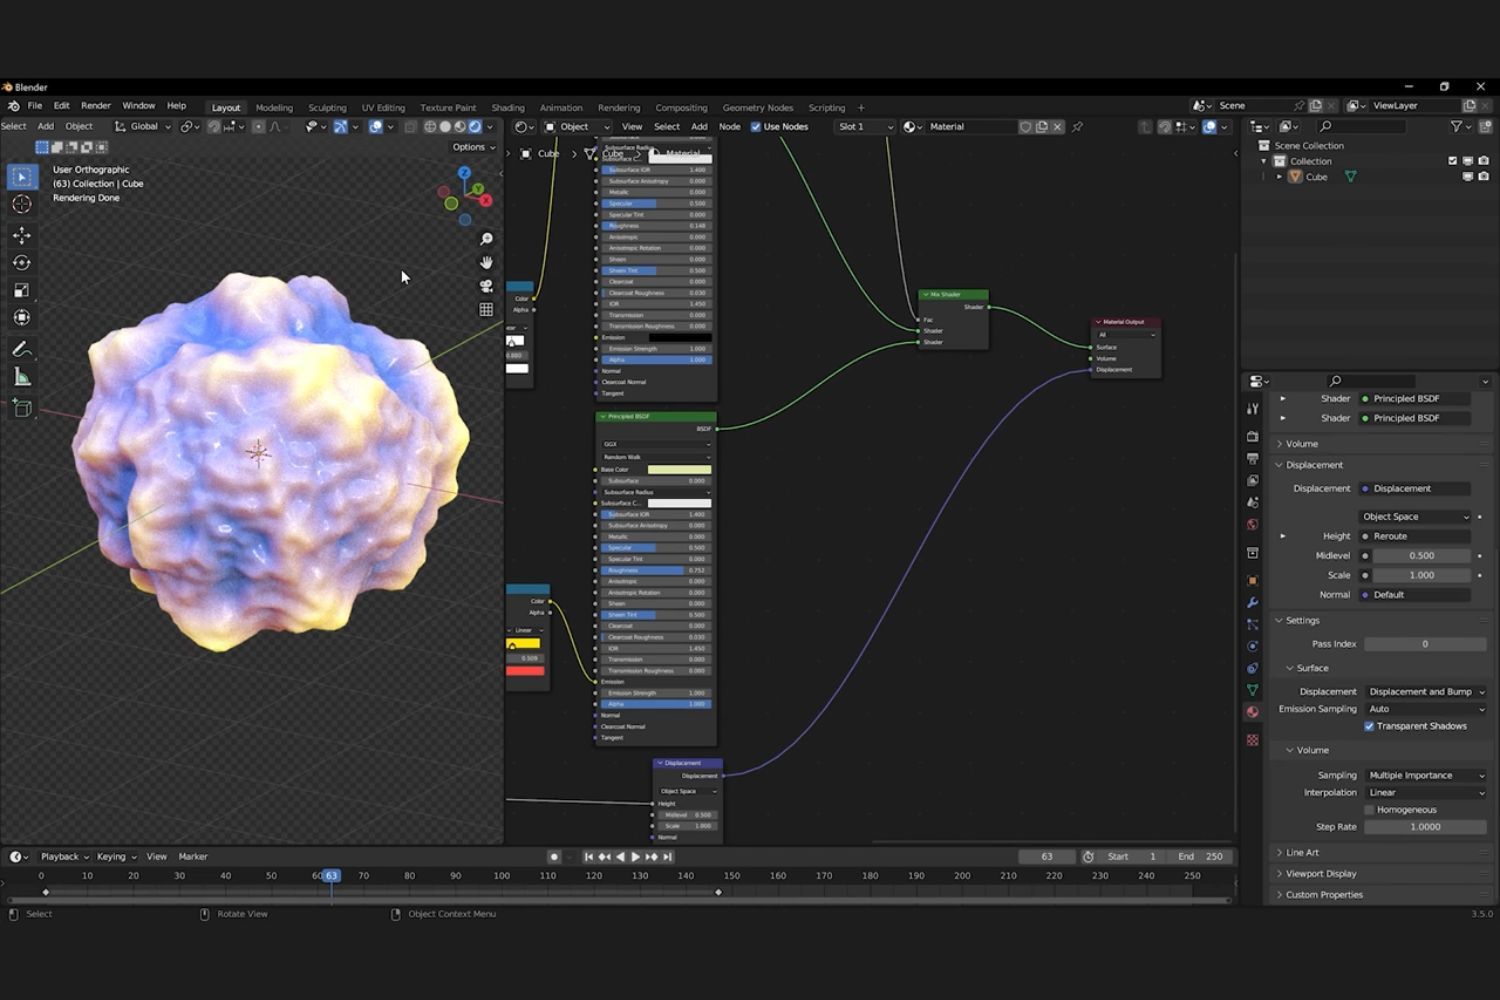The image size is (1500, 1000).
Task: Open the Object Space dropdown in the Displacement node
Action: pos(687,790)
